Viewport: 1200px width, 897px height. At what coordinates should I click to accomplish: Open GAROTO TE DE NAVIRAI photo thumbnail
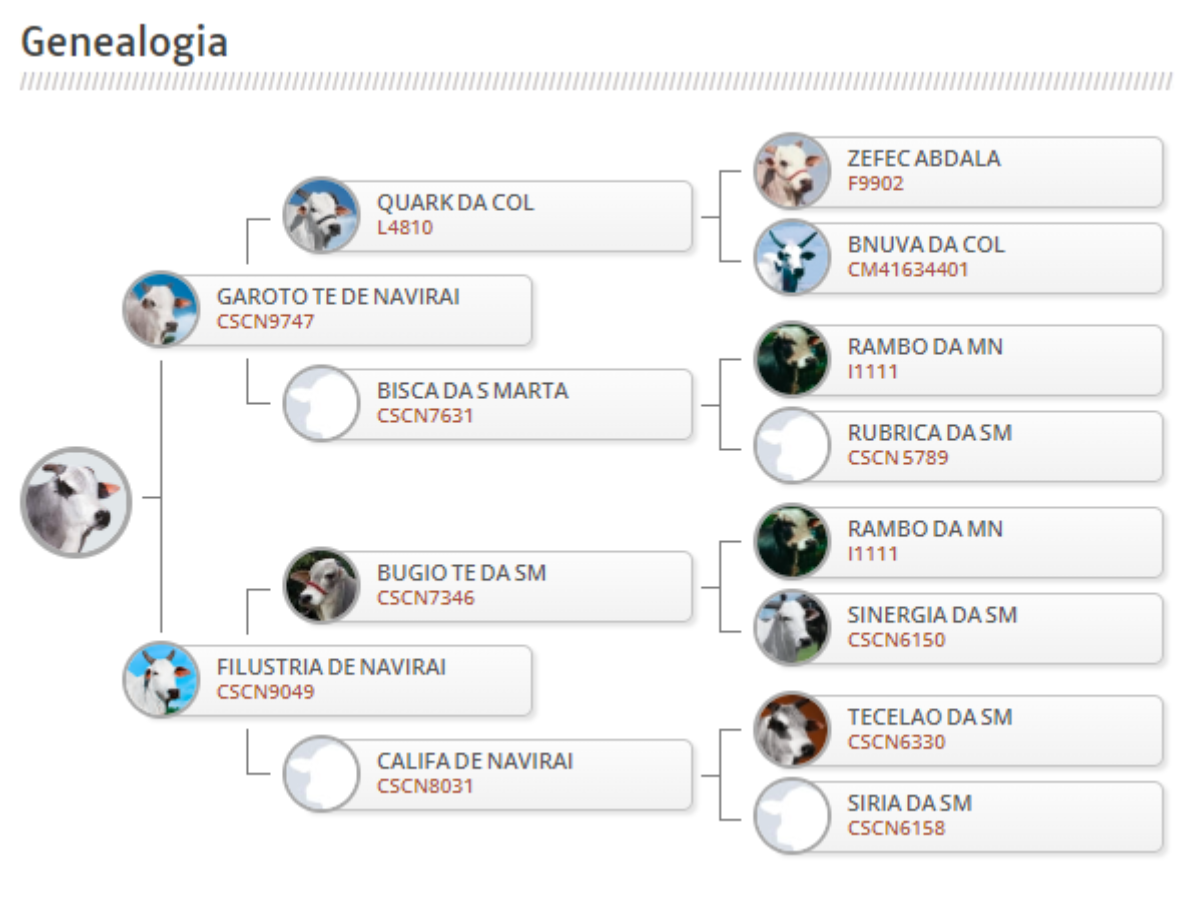pos(161,309)
